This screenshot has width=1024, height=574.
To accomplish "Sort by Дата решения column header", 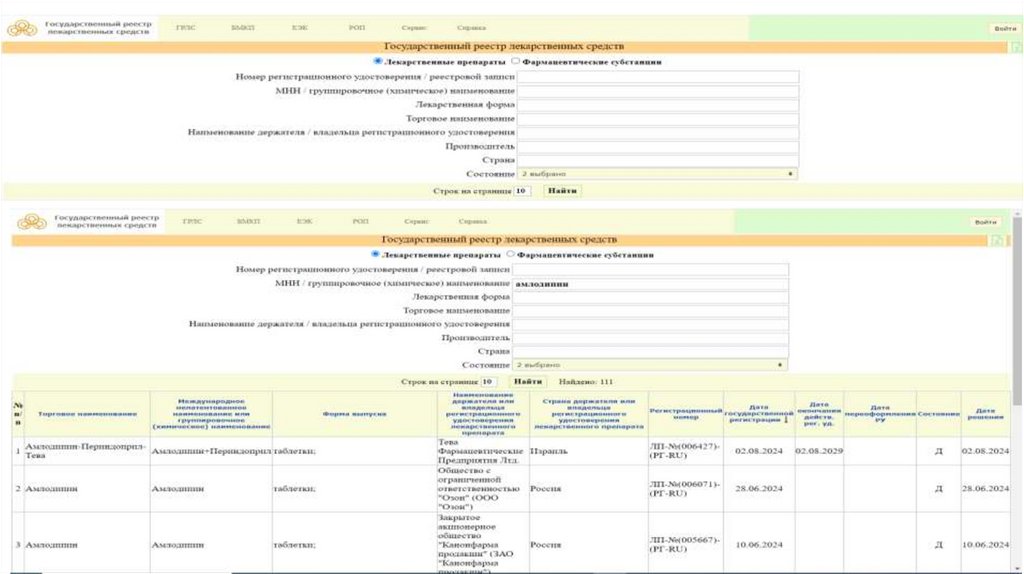I will point(985,414).
